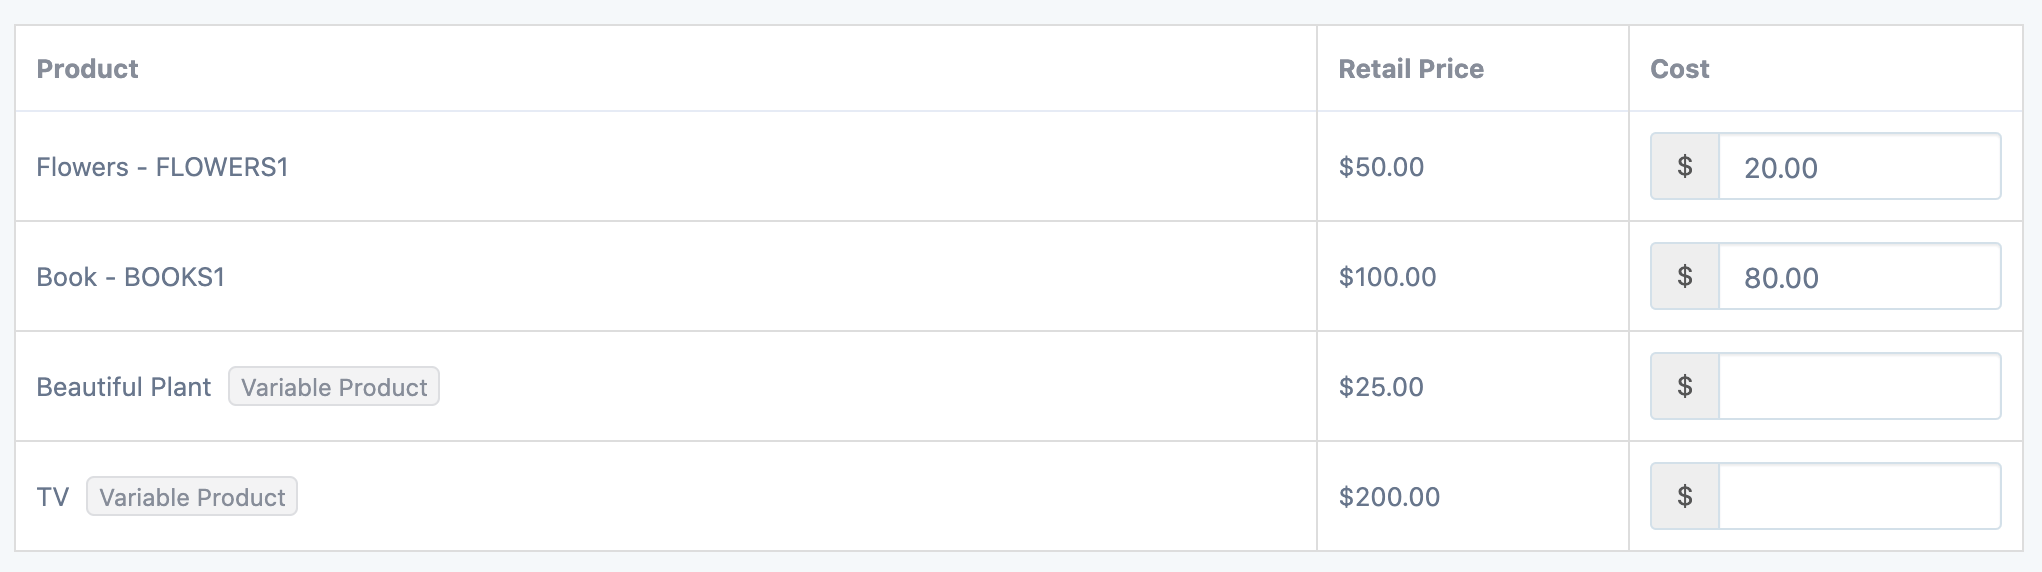Click the Beautiful Plant product name
This screenshot has width=2042, height=572.
coord(123,387)
